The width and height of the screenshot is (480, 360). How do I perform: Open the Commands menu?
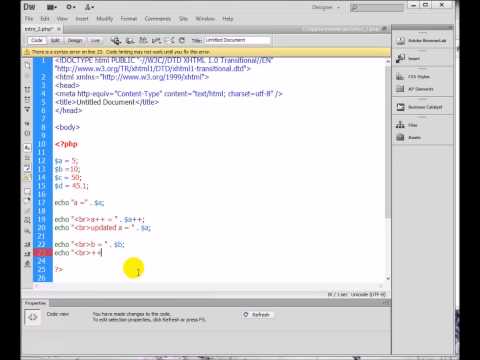[158, 19]
